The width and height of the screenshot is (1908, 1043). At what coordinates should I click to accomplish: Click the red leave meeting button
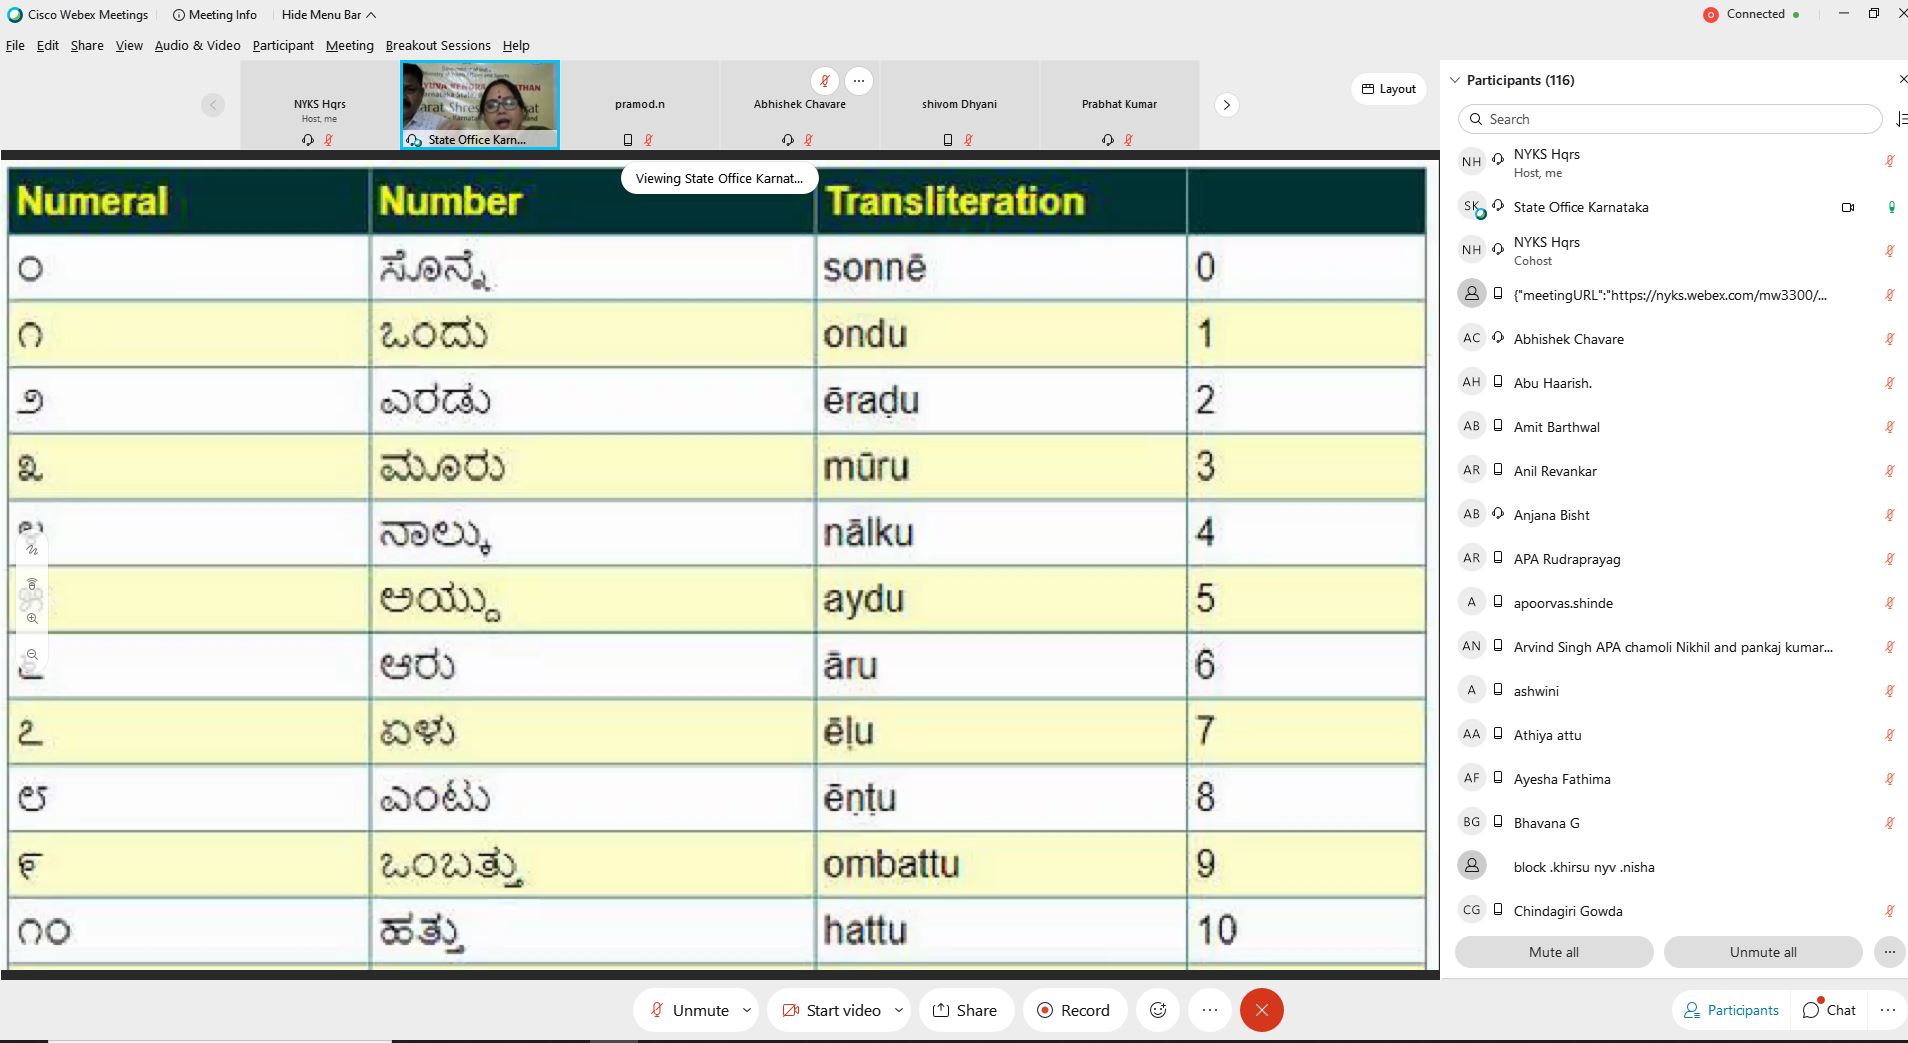[x=1261, y=1010]
